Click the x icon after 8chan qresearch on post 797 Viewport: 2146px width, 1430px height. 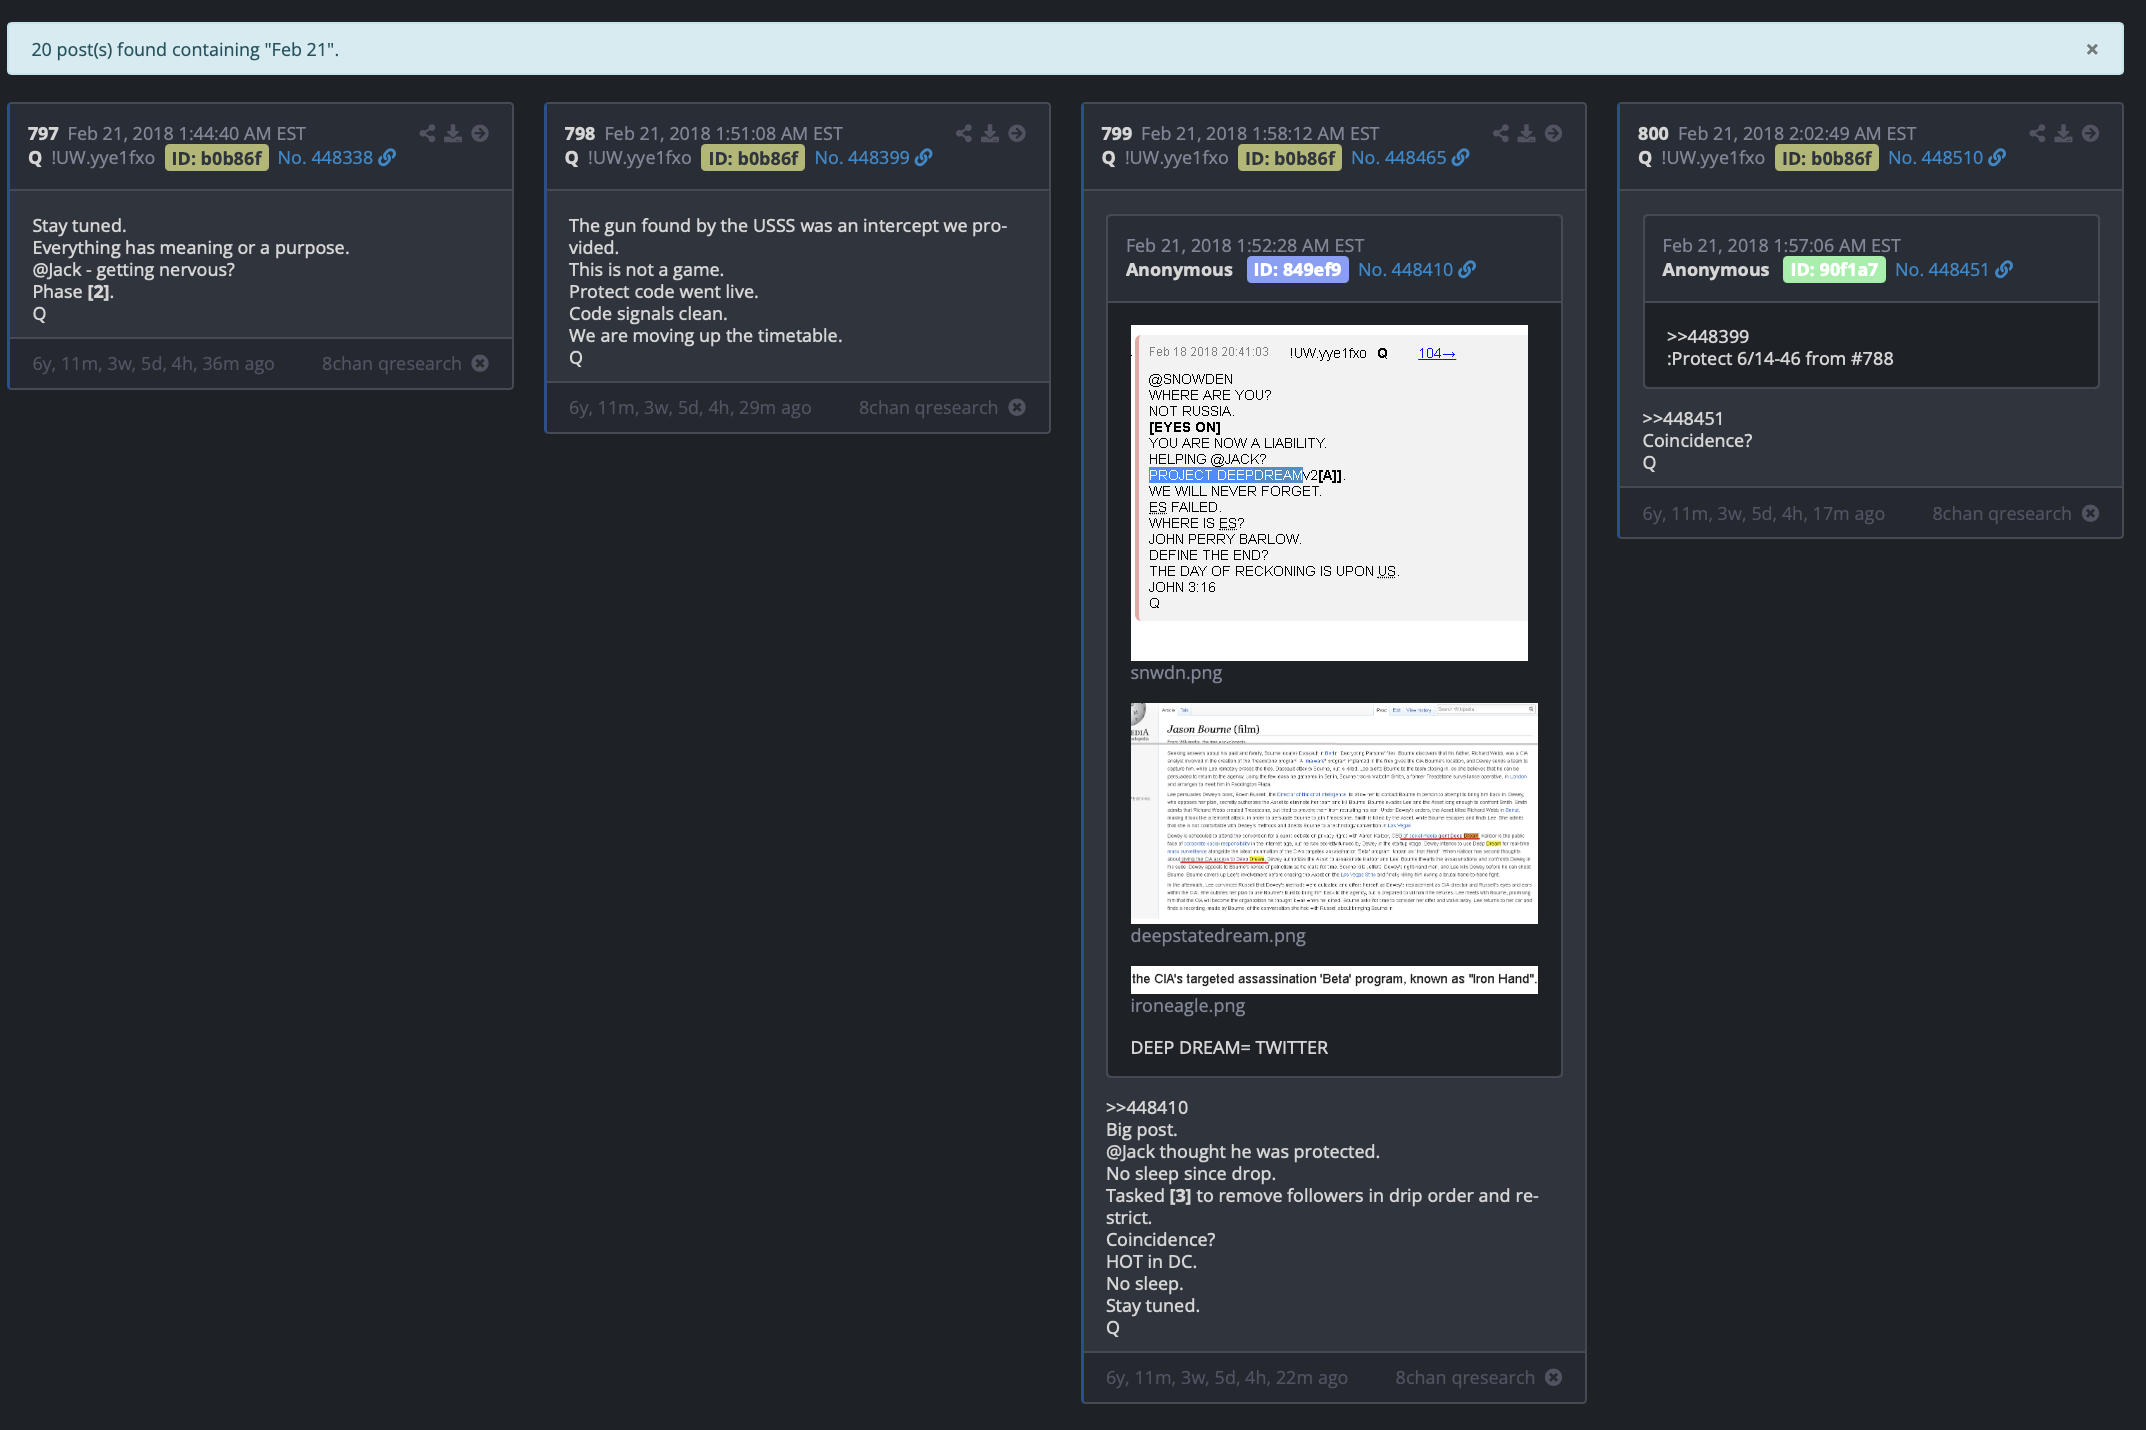coord(480,363)
